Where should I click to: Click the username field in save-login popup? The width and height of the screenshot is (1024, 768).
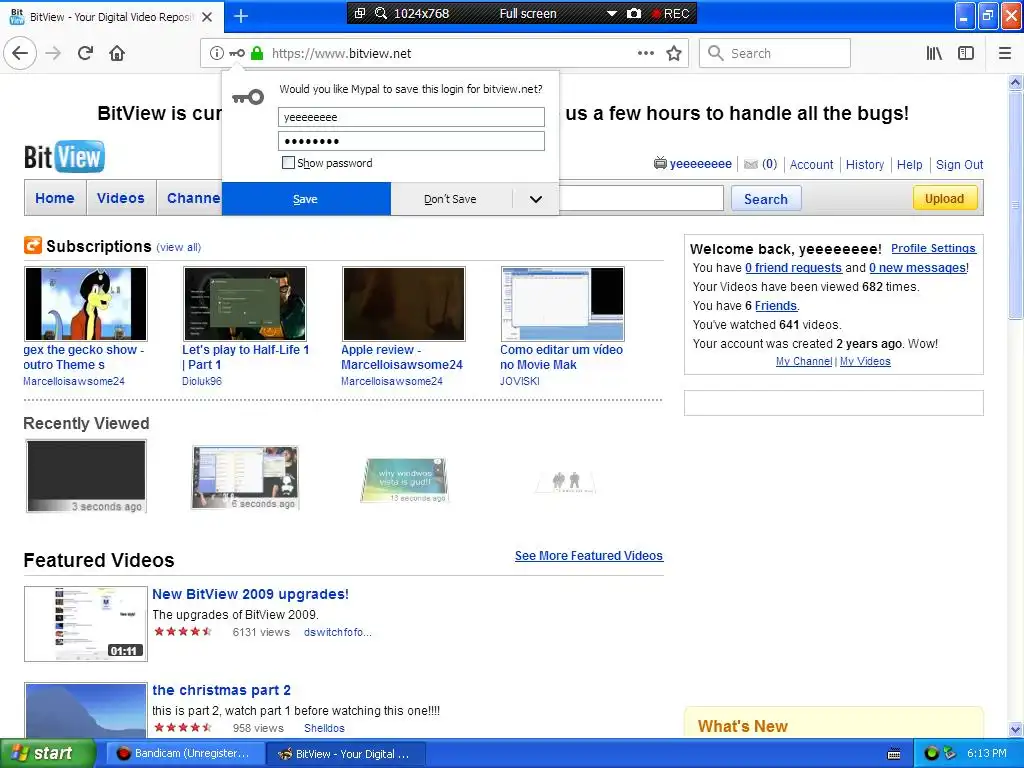411,117
